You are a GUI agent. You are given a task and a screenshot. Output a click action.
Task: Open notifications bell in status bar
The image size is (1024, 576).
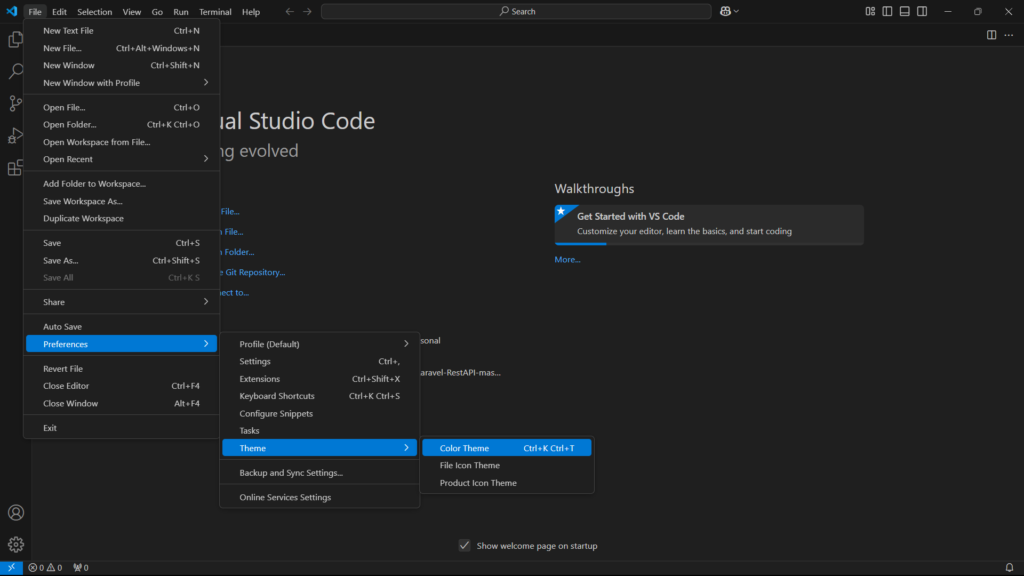point(1009,568)
